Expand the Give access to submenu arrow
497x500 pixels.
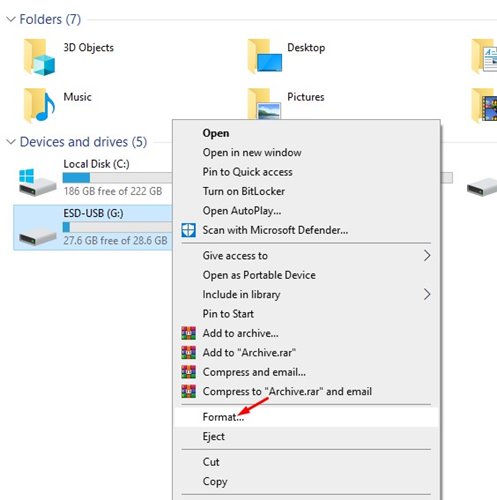[427, 256]
